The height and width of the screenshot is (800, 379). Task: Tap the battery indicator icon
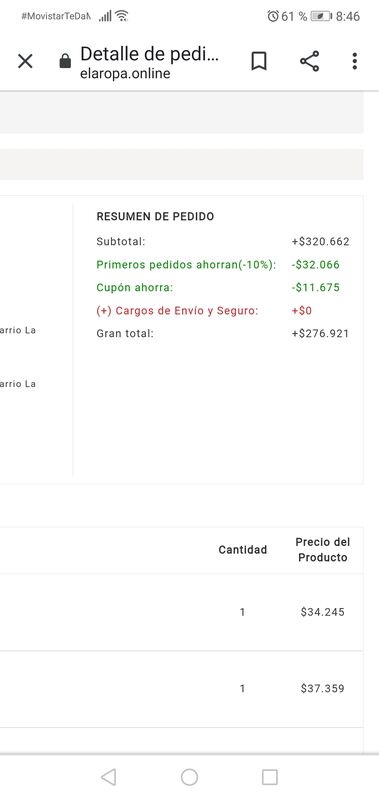point(321,16)
